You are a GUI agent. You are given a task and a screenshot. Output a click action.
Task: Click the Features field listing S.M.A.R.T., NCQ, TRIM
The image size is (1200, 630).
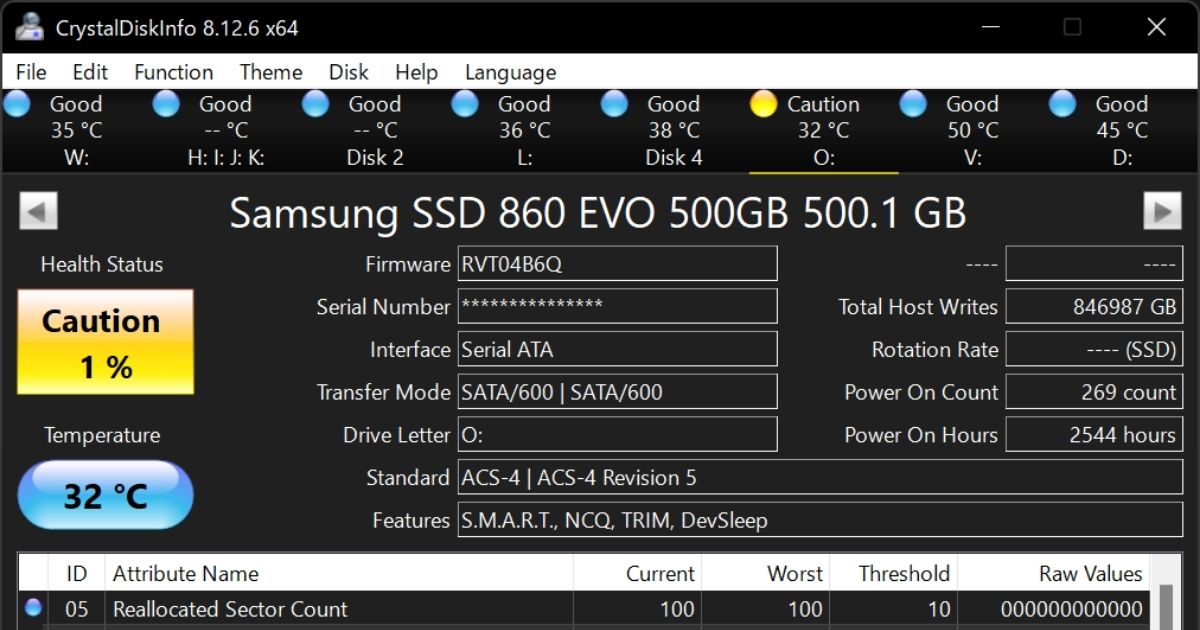[819, 520]
